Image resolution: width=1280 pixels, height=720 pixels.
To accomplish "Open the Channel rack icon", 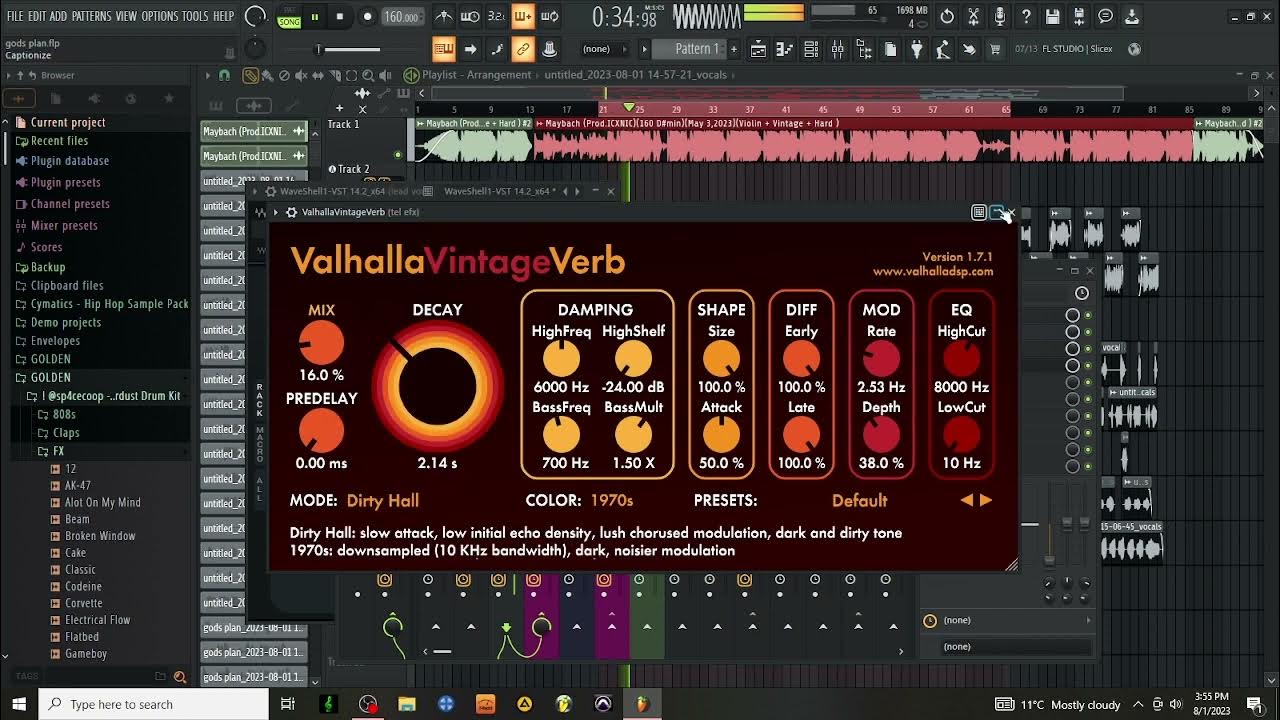I will pos(811,49).
